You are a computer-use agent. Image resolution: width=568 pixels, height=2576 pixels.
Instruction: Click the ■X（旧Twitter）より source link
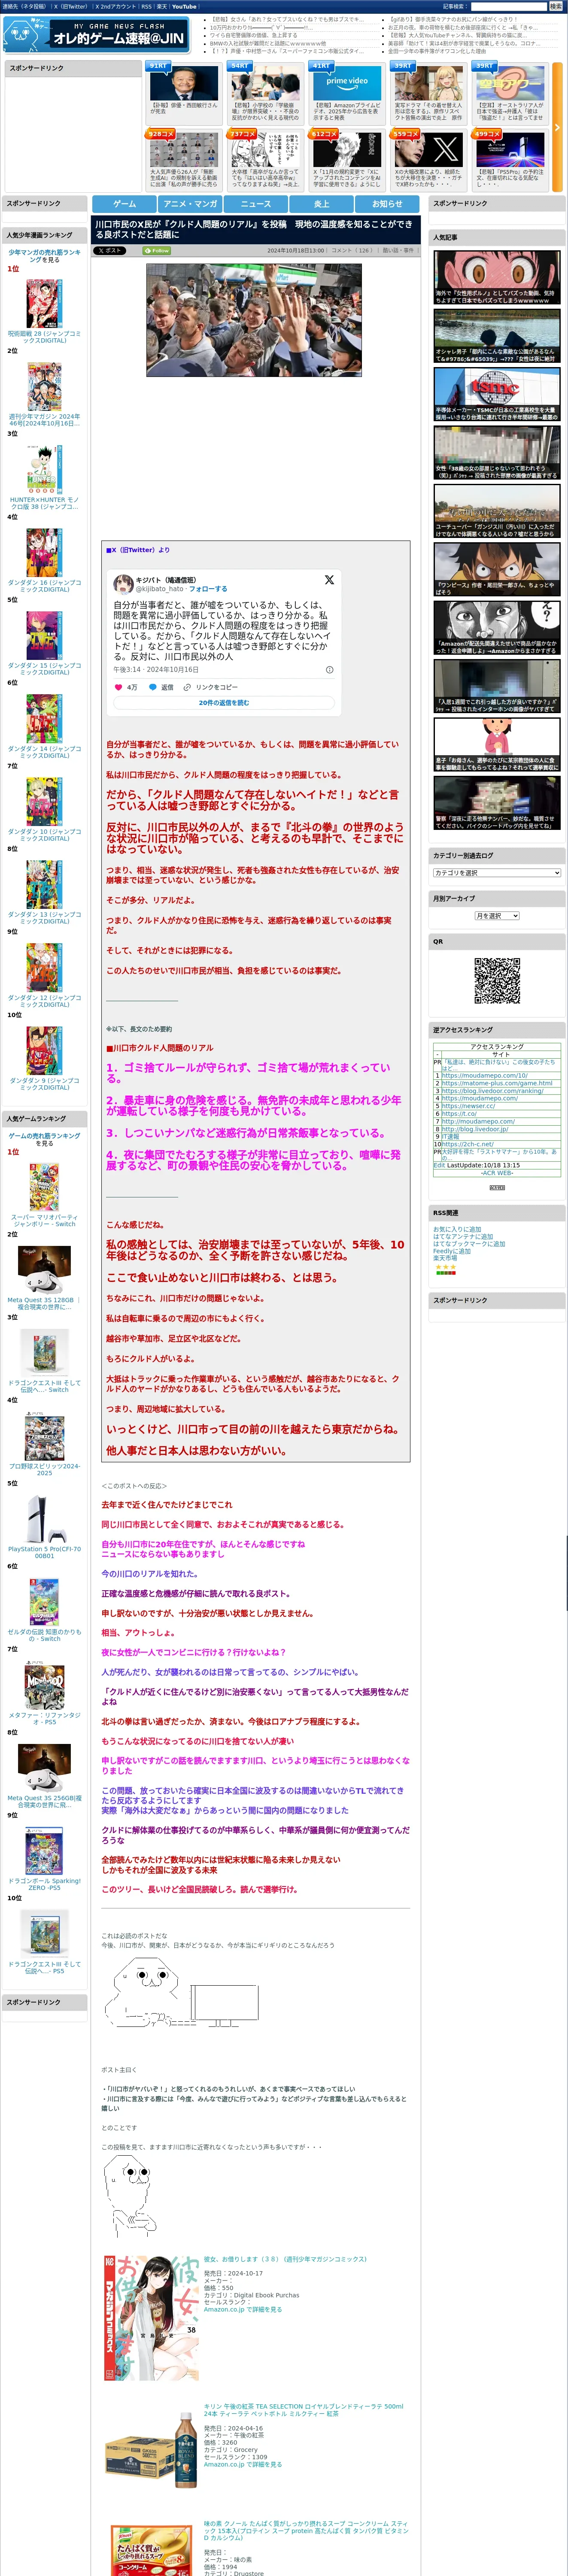[138, 550]
